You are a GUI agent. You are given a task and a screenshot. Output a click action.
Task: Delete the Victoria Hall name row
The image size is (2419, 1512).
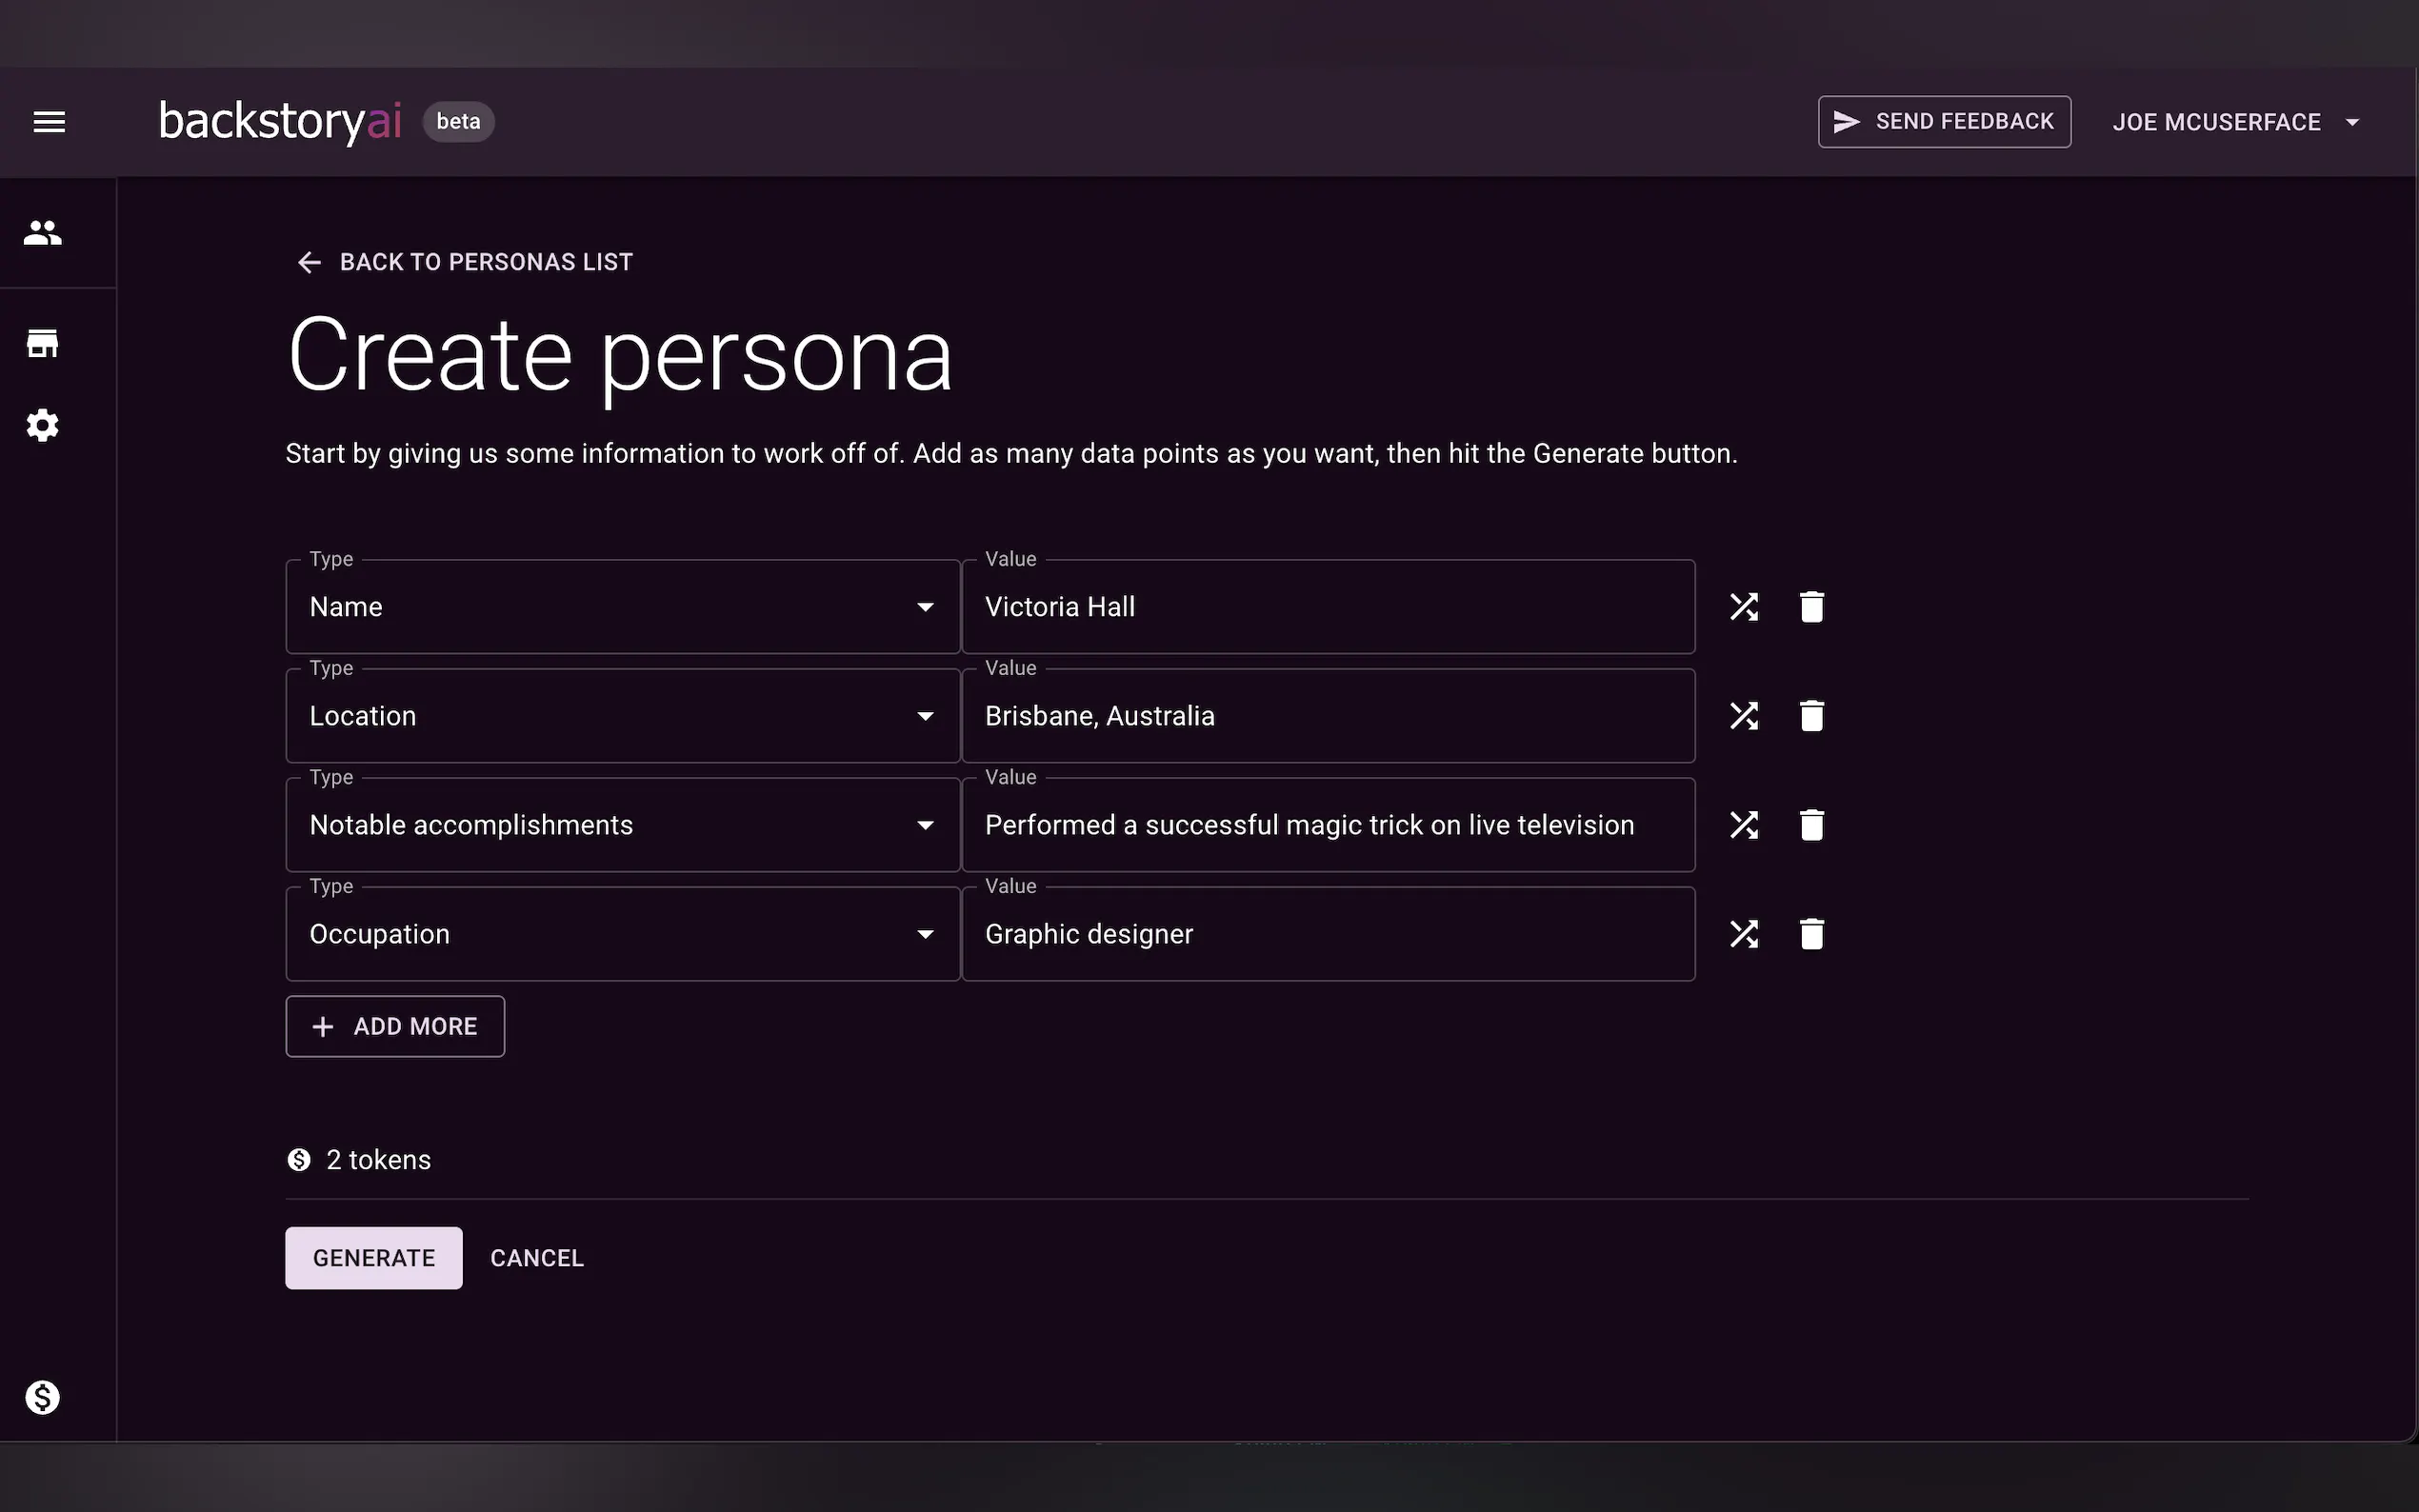click(1811, 607)
